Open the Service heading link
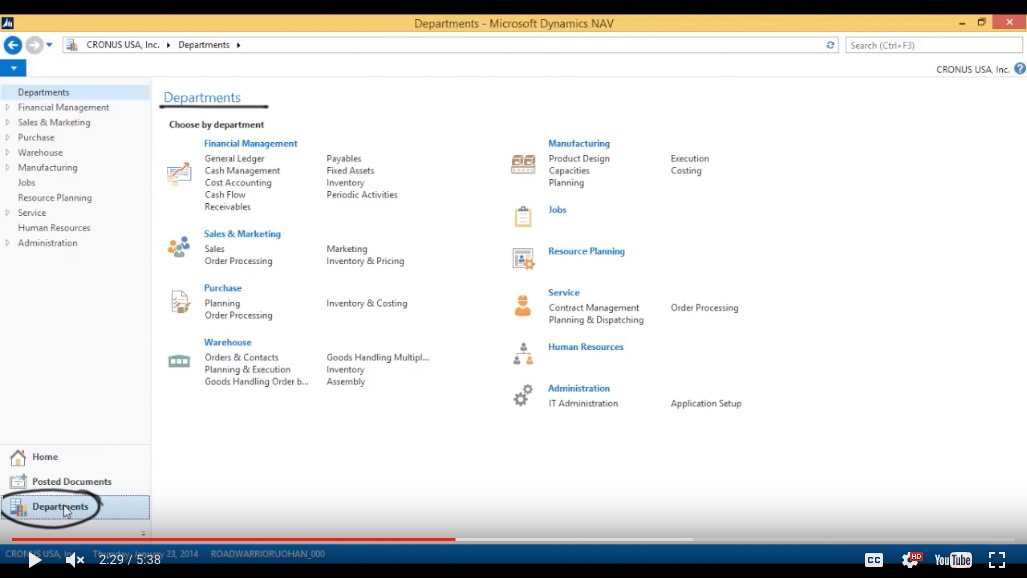Screen dimensions: 1027x578 pyautogui.click(x=564, y=292)
